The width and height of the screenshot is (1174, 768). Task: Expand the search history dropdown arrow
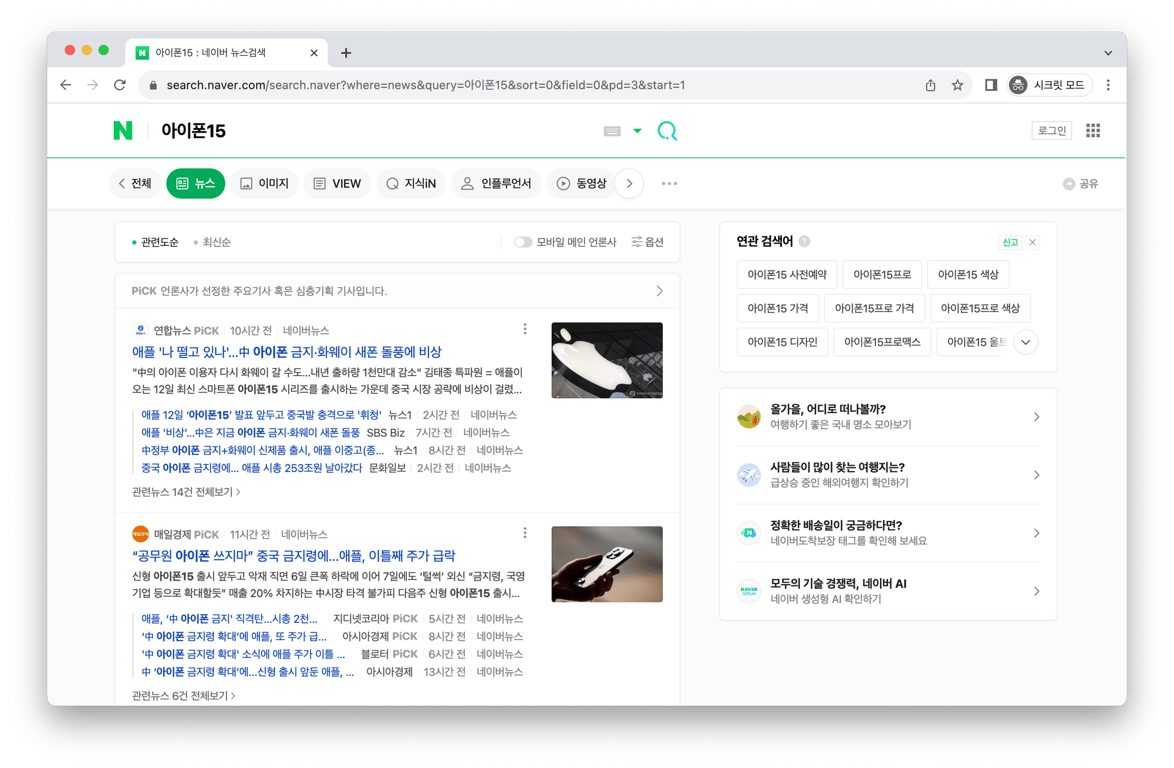637,131
